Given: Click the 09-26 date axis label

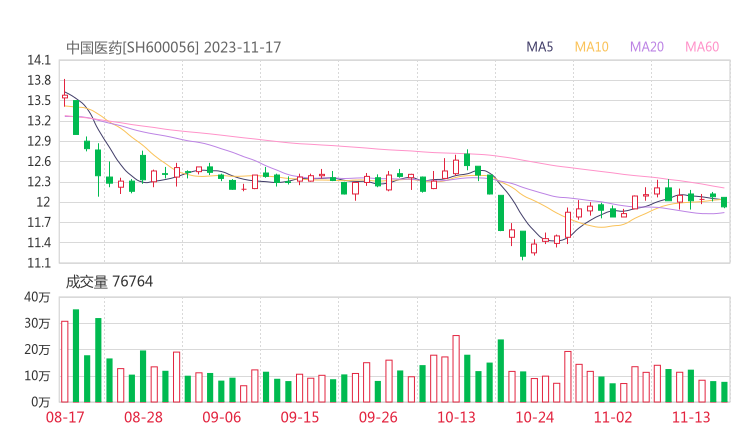Looking at the screenshot, I should pos(378,417).
